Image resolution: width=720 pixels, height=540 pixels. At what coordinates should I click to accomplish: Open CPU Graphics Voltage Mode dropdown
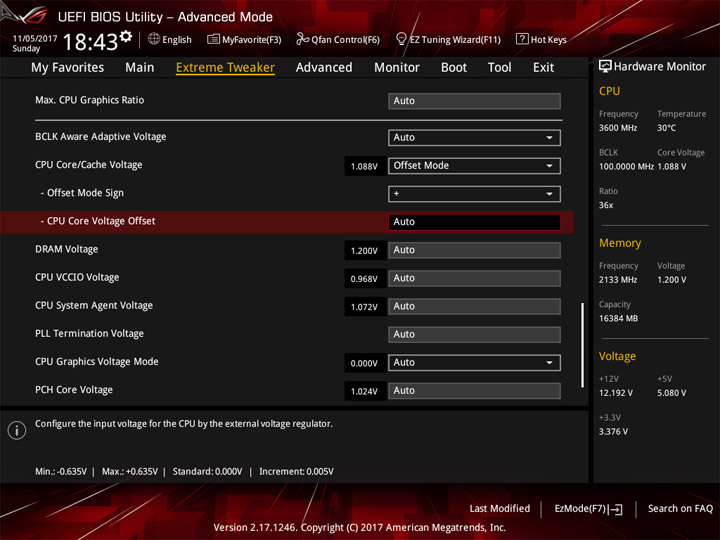pos(474,362)
